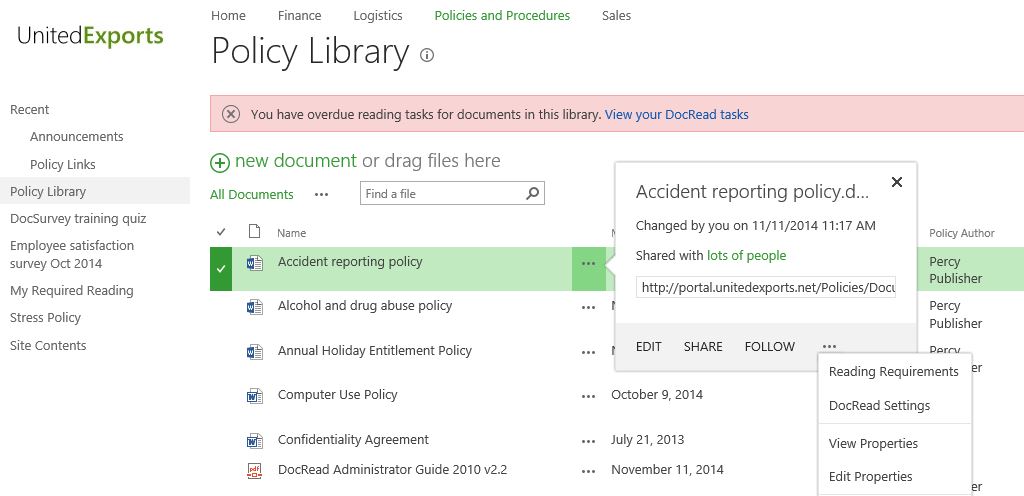Close the Accident reporting policy callout
1024x496 pixels.
click(x=896, y=182)
